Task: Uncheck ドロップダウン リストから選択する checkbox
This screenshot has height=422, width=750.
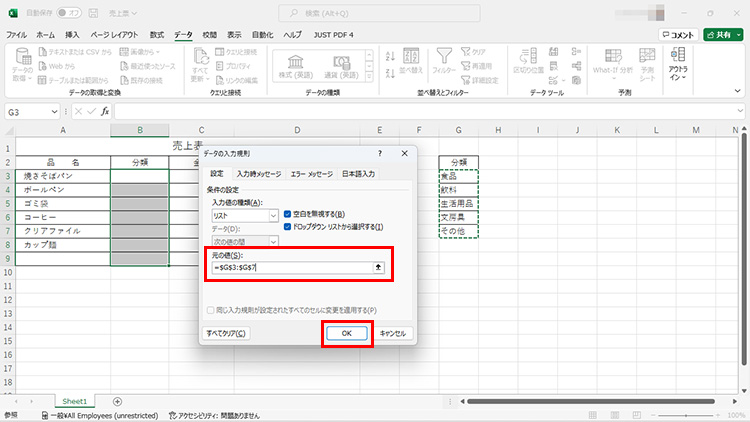Action: coord(288,227)
